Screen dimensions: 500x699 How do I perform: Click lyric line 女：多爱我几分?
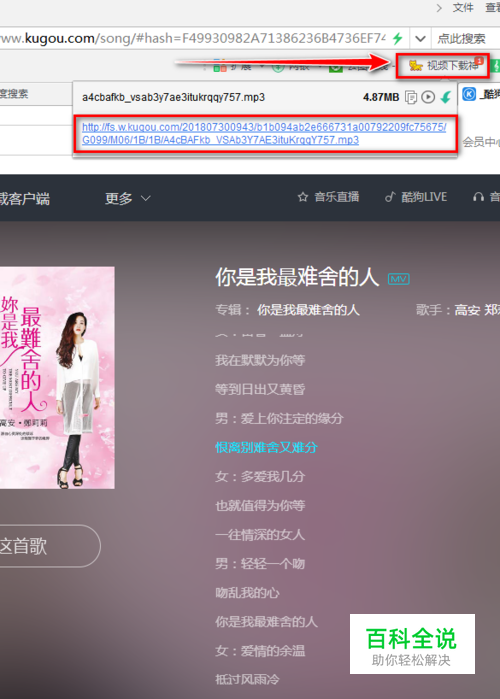coord(260,476)
